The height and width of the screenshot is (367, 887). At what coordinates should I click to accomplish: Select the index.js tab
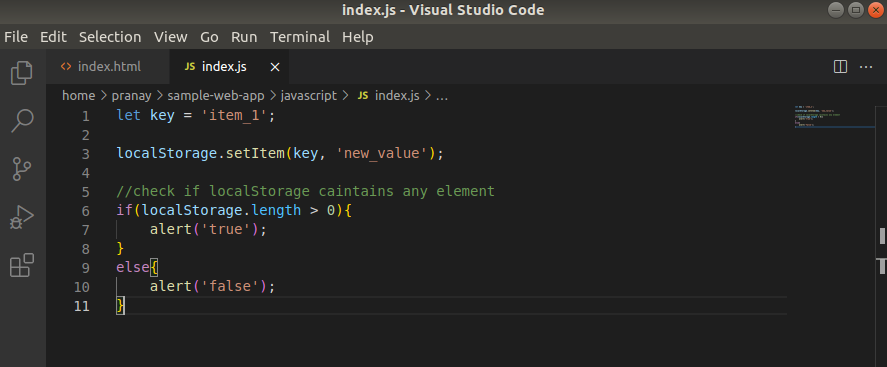229,67
